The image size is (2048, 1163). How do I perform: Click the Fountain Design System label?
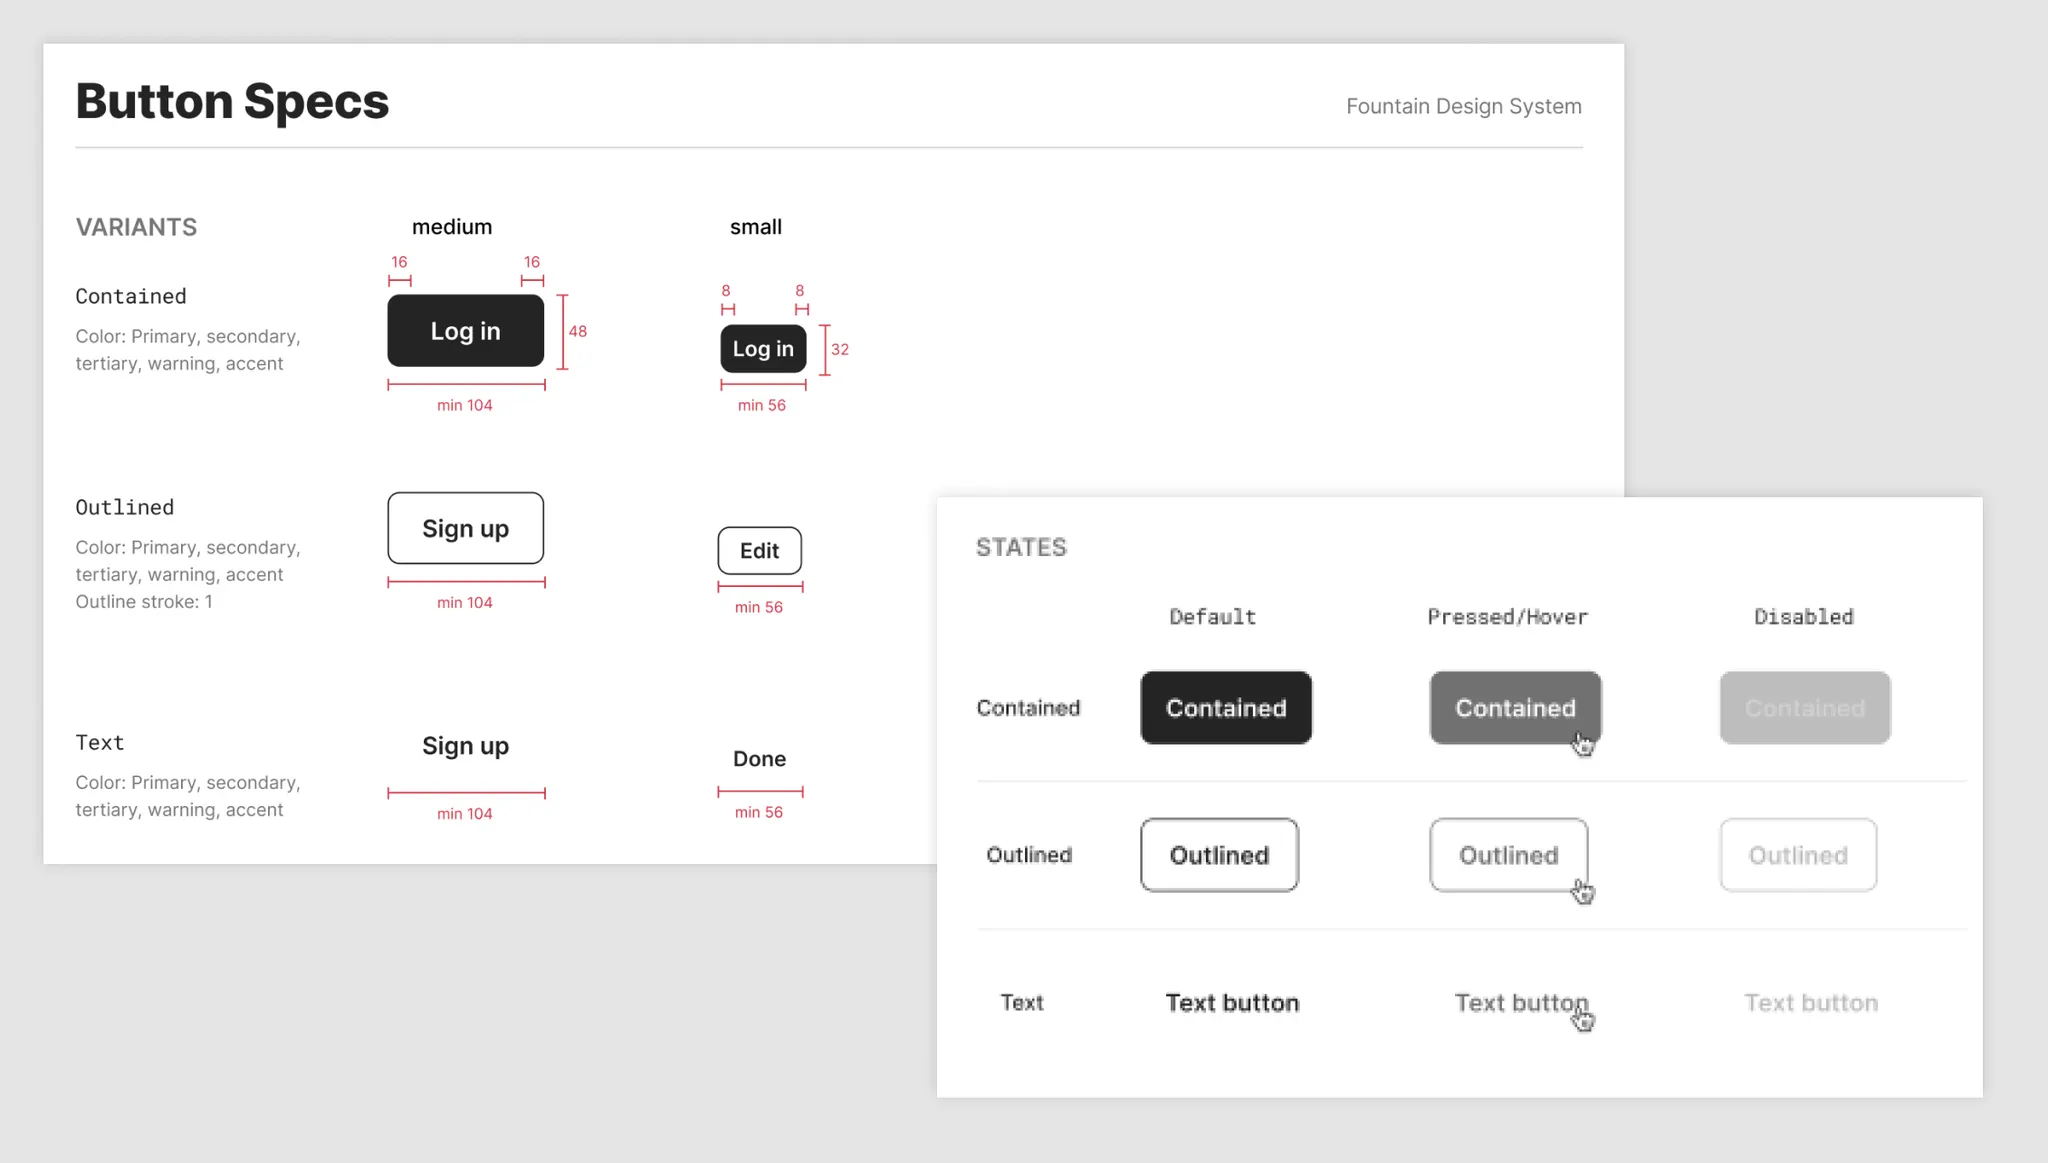click(x=1463, y=106)
